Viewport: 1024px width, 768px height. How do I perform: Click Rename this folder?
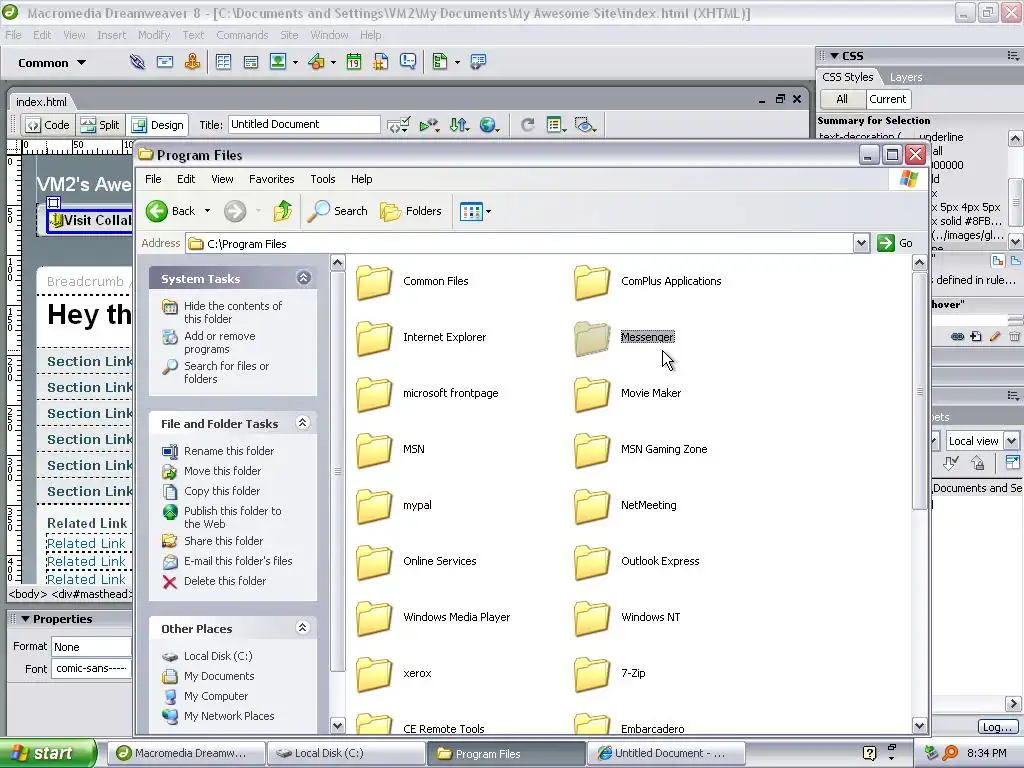click(229, 451)
